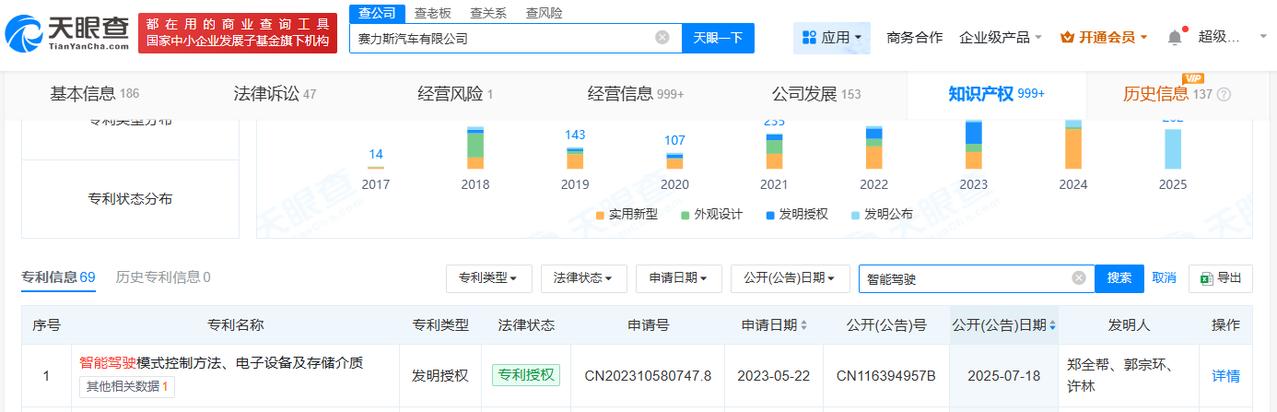Switch to 查关系 search tab
This screenshot has height=412, width=1277.
tap(488, 13)
